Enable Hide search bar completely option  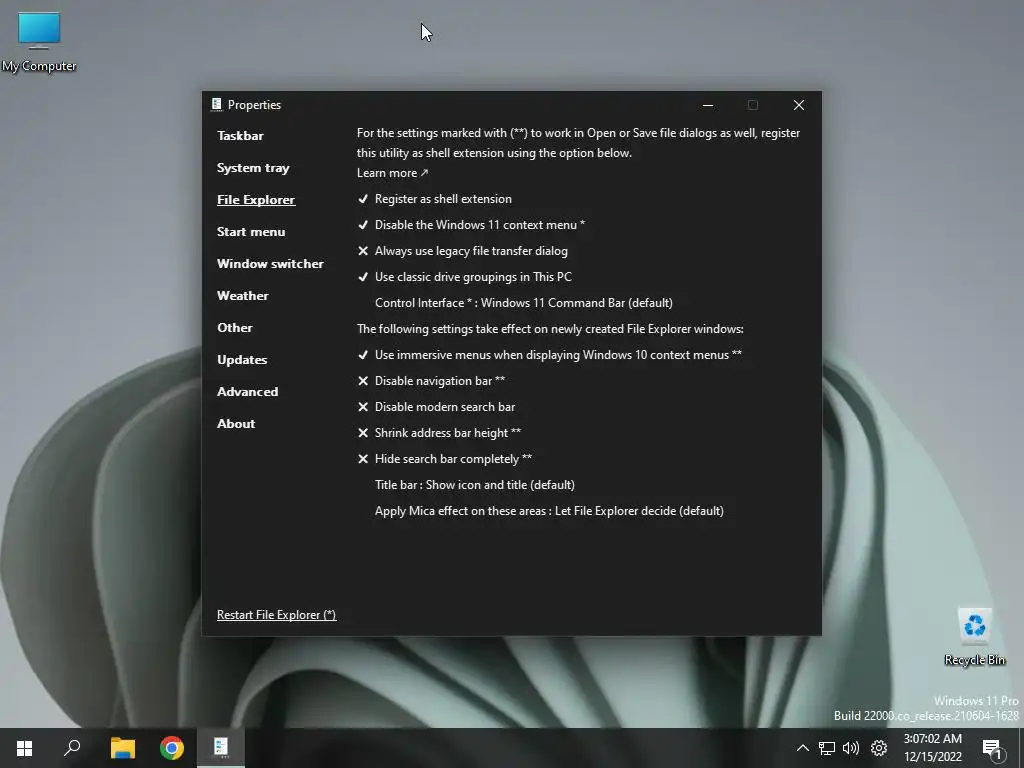(x=444, y=459)
